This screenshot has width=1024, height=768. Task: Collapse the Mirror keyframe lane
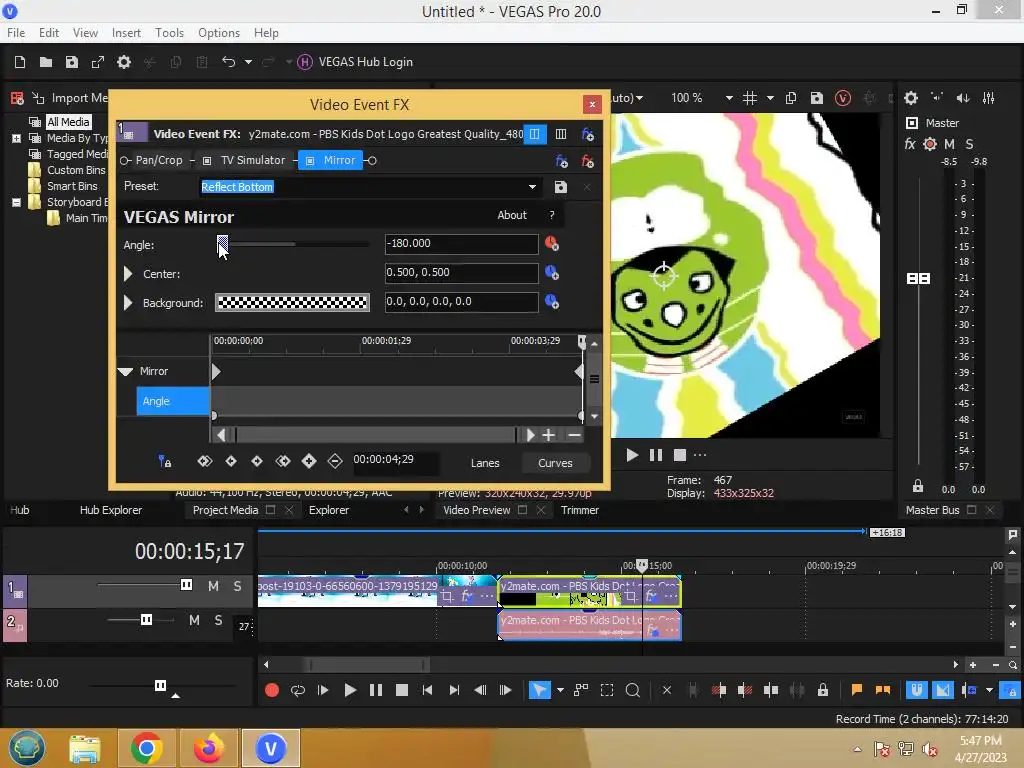point(125,372)
